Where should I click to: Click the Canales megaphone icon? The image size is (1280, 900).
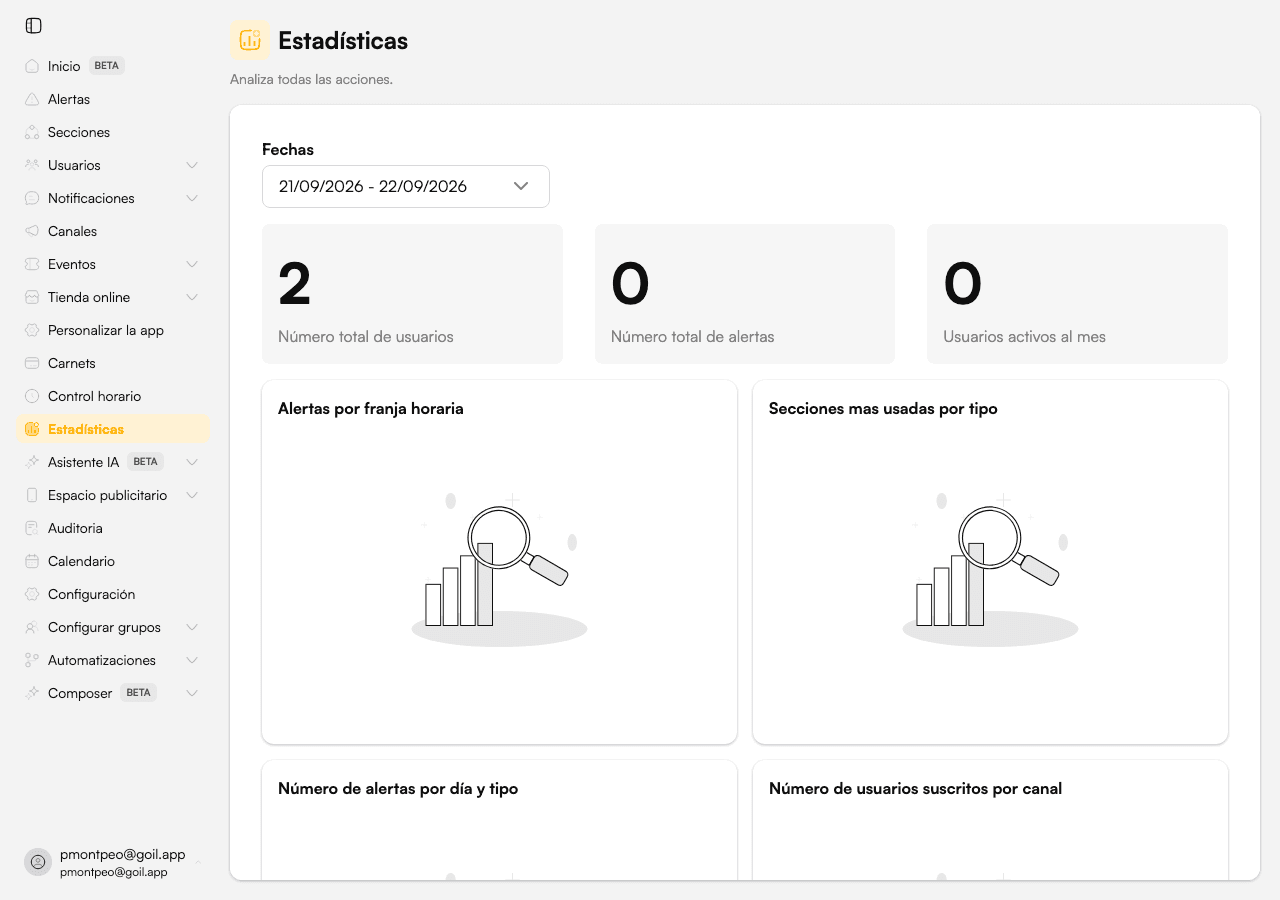pos(32,231)
